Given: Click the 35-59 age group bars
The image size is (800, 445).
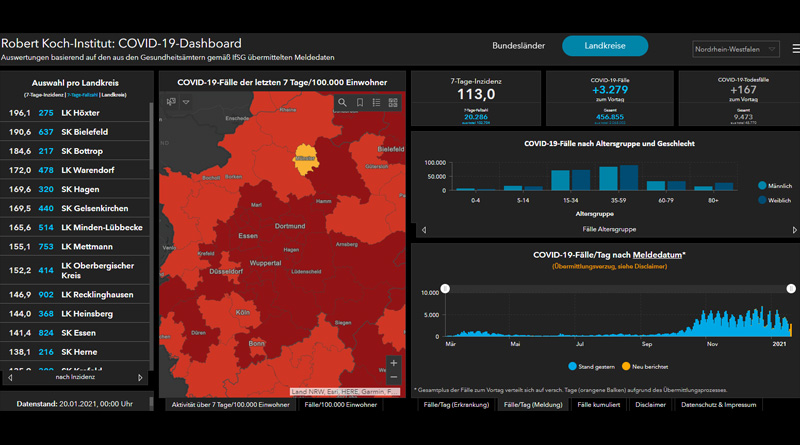Looking at the screenshot, I should (x=618, y=178).
